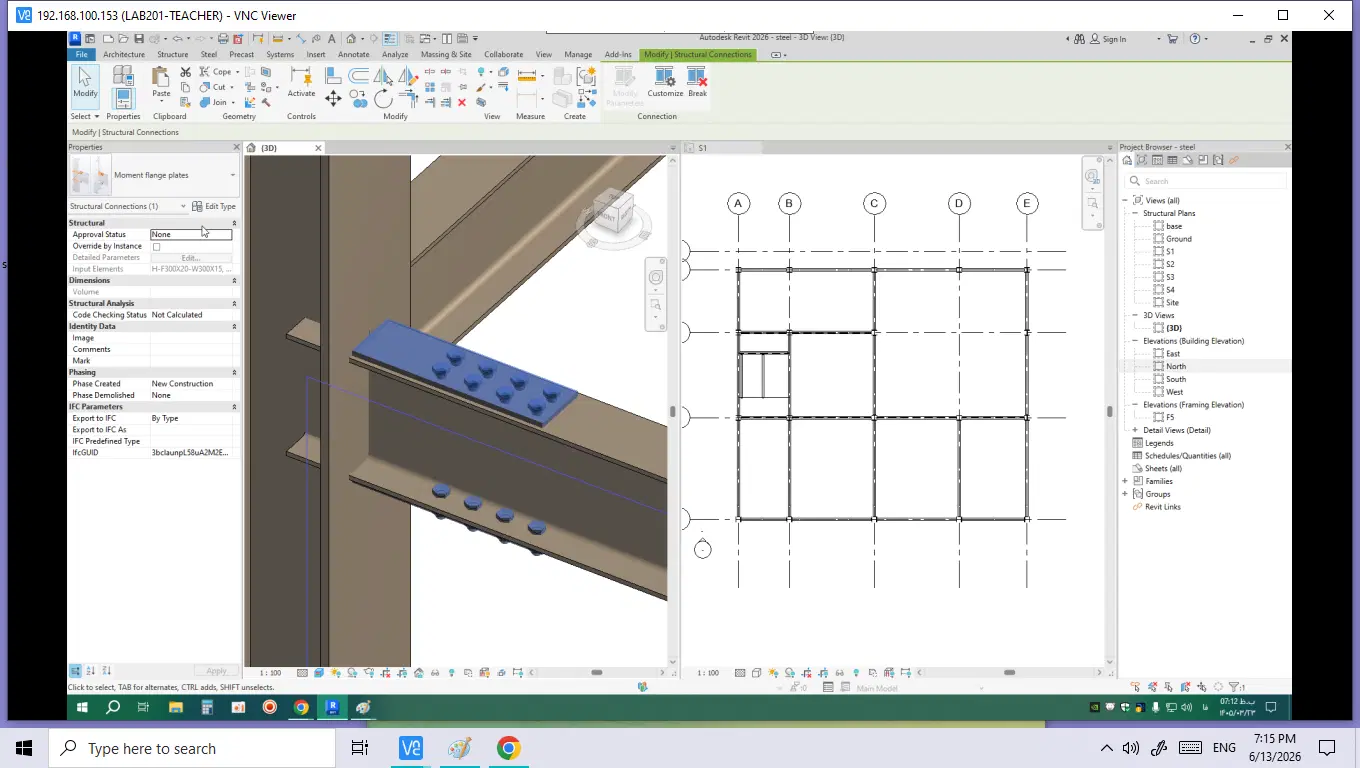Click the Cut to Clipboard scissors icon
Viewport: 1360px width, 768px height.
coord(186,72)
